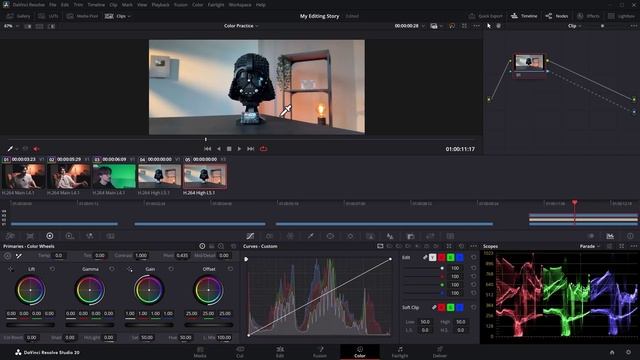Adjust the Offset master wheel slider
Screen dimensions: 640x360
(x=209, y=325)
